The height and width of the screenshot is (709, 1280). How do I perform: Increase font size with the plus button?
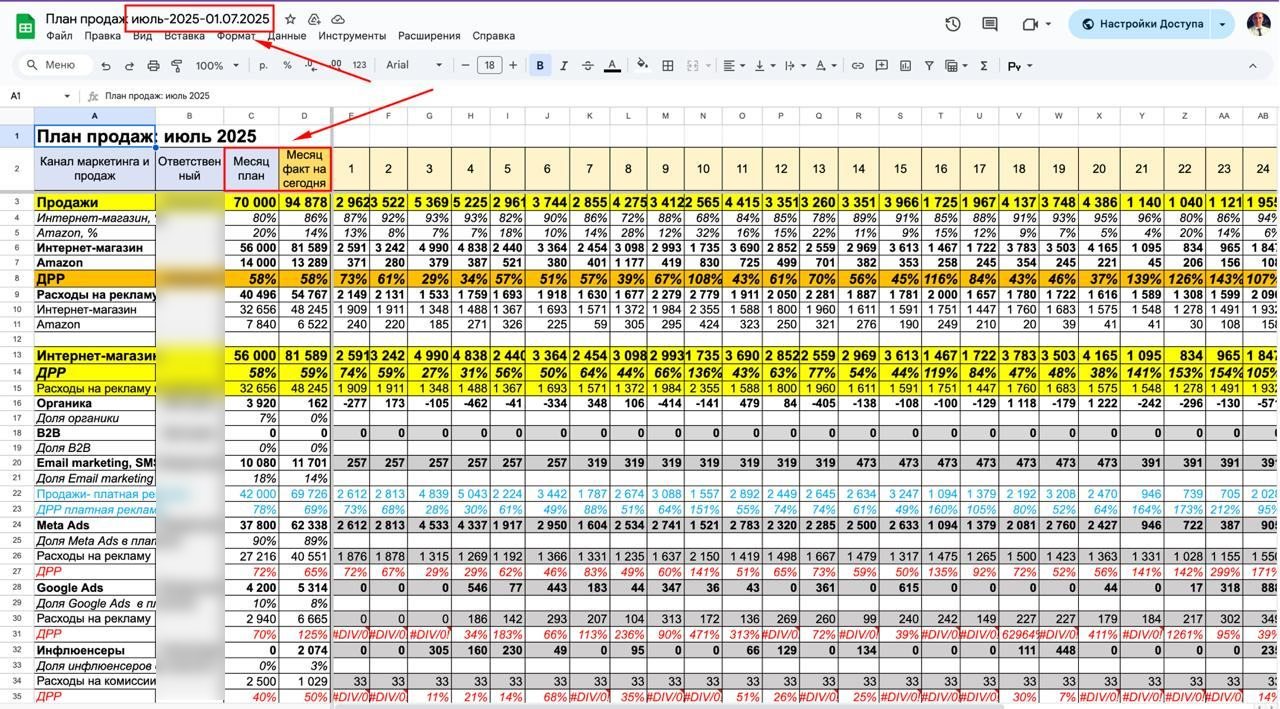coord(513,66)
